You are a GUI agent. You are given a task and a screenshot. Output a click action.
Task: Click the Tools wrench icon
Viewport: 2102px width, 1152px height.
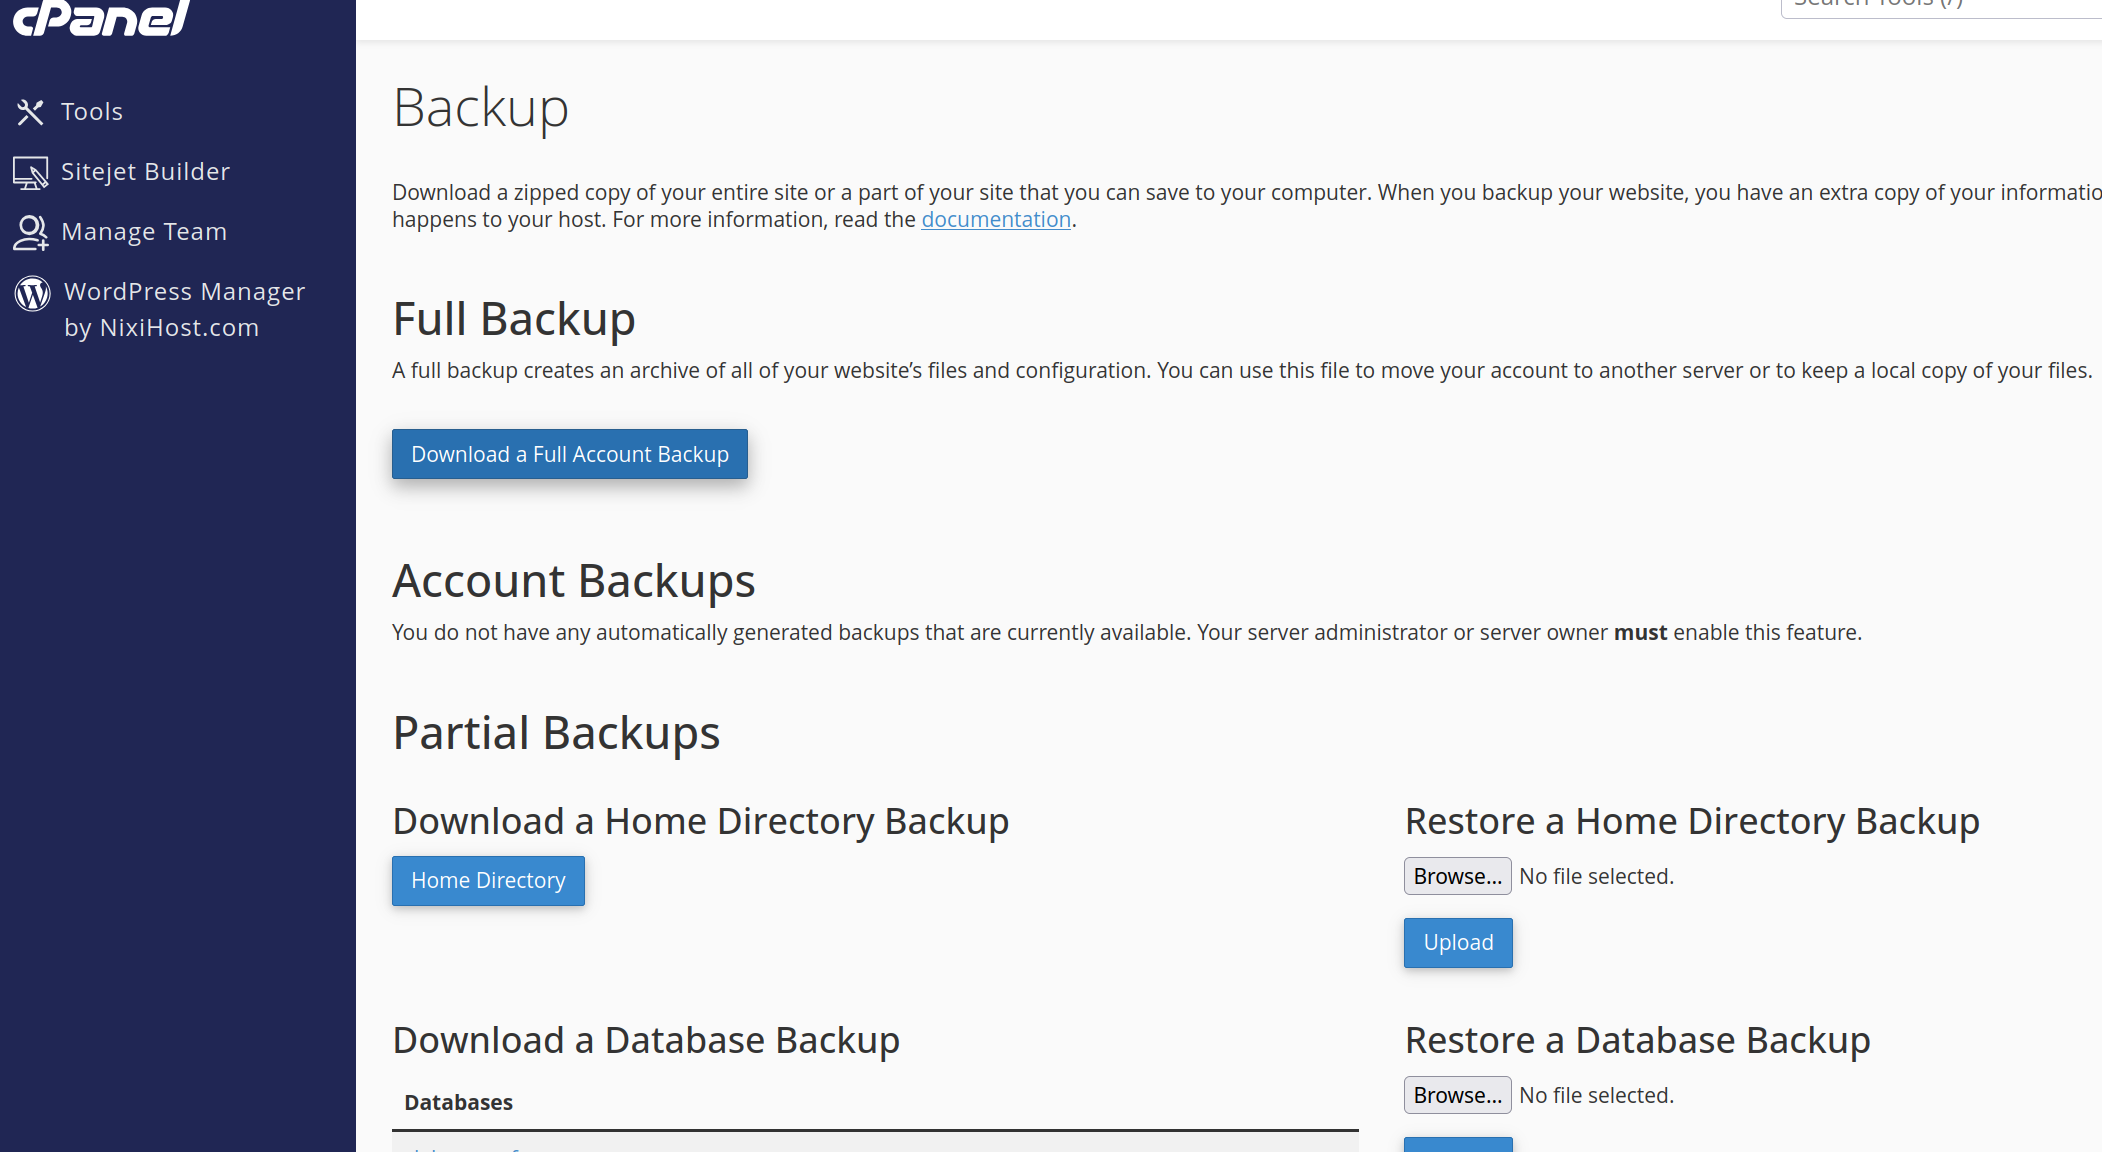click(30, 112)
